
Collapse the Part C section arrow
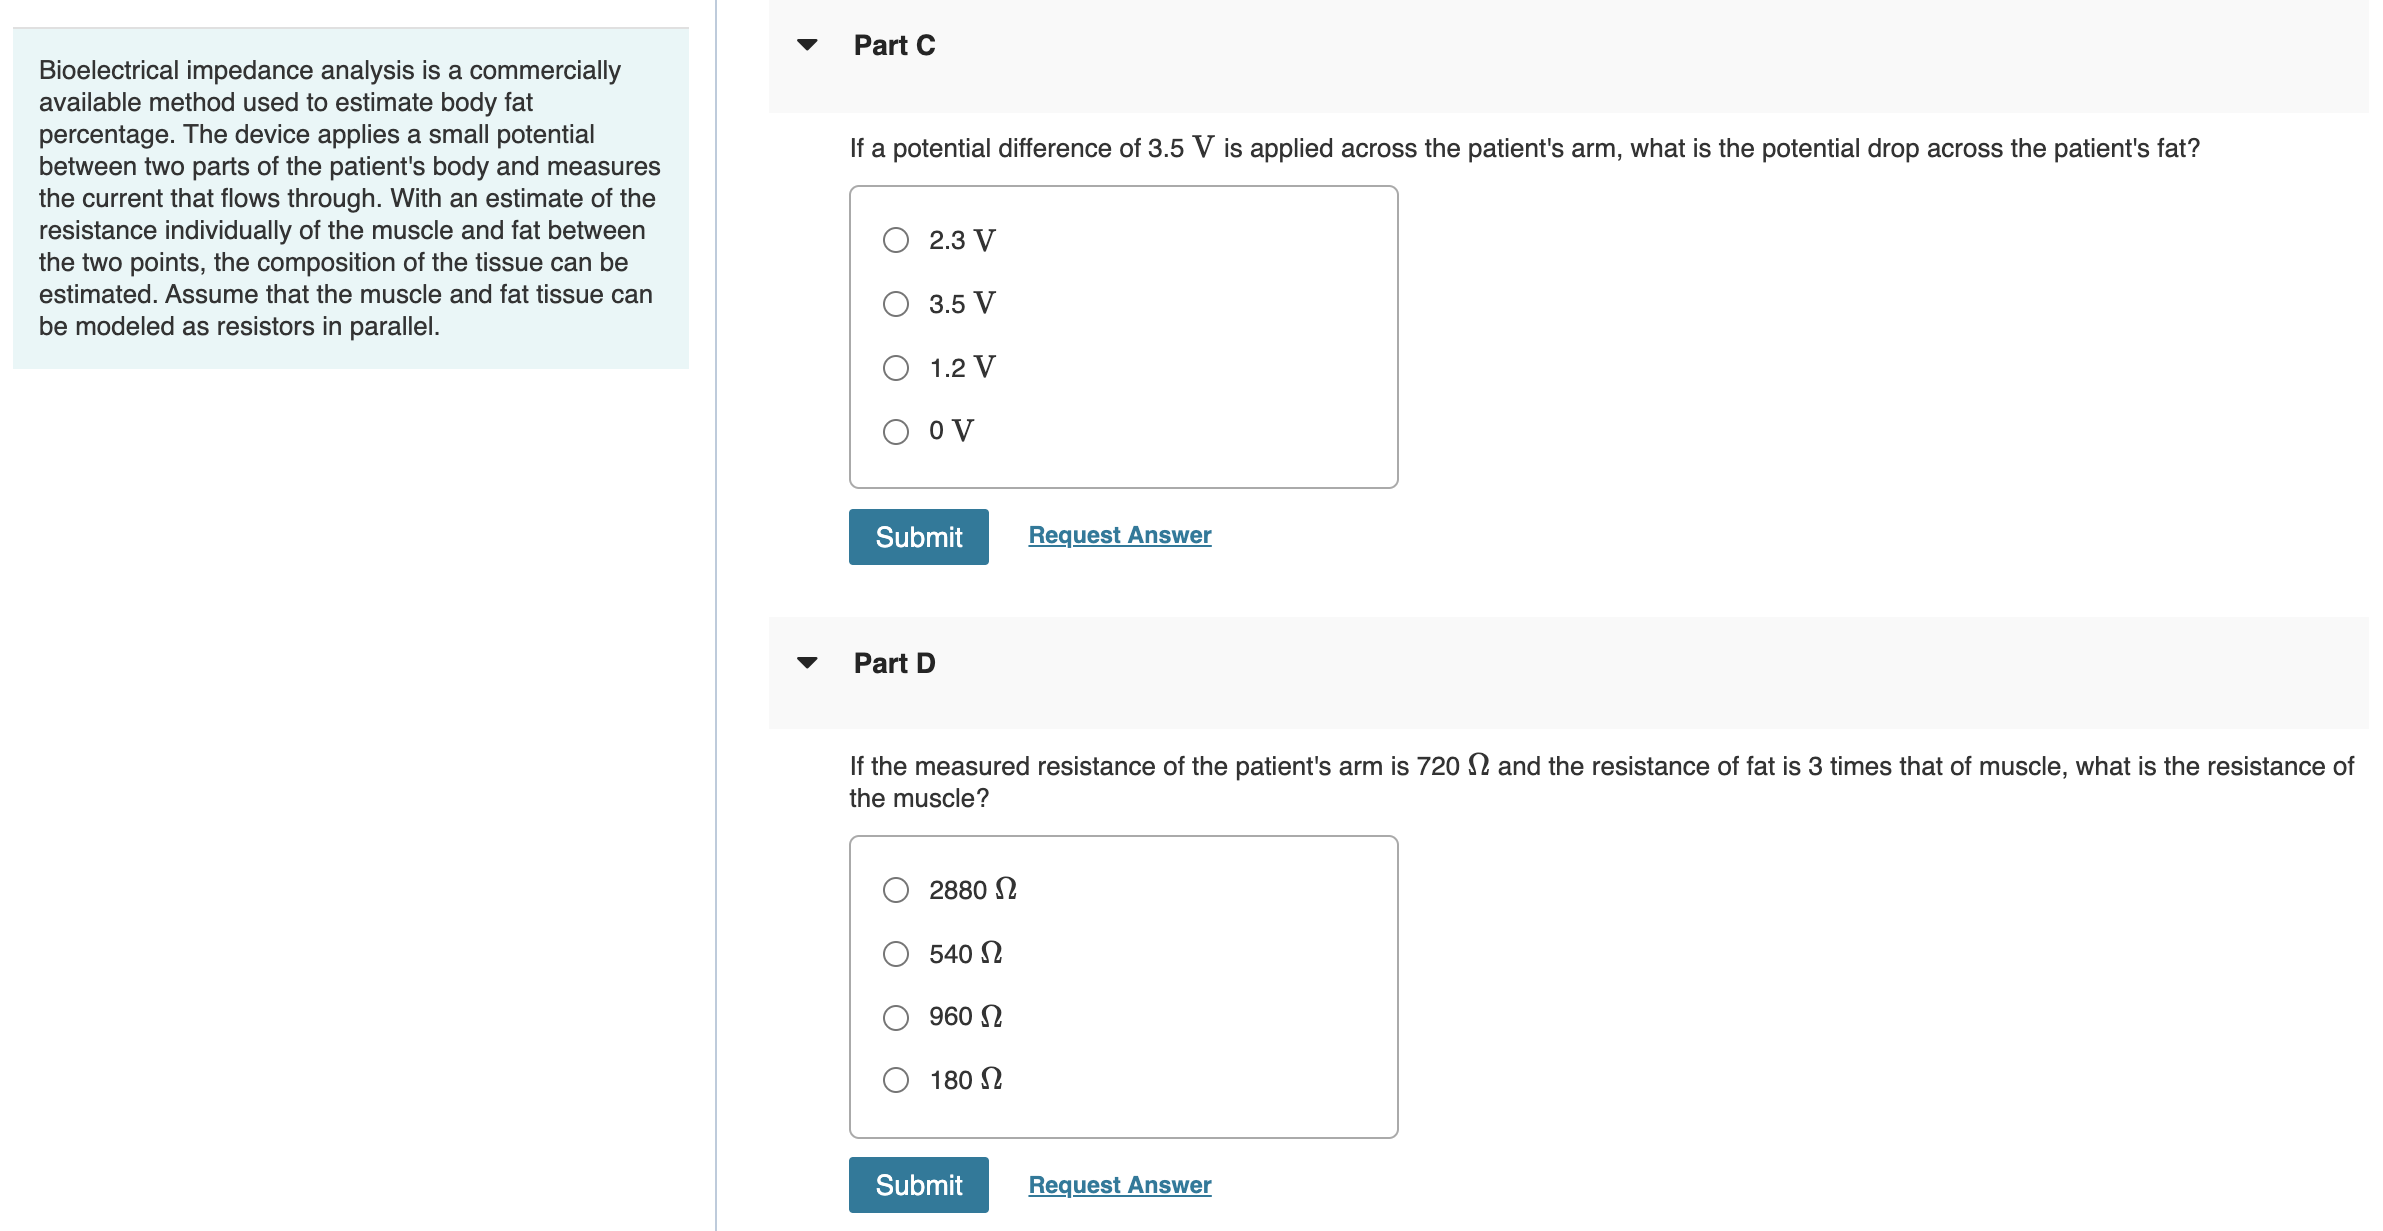click(807, 45)
